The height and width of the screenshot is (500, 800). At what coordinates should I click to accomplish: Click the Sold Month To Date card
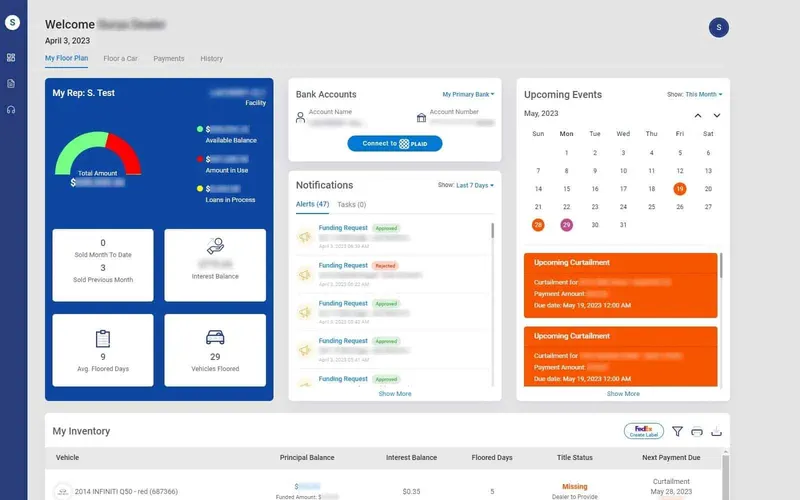click(103, 265)
